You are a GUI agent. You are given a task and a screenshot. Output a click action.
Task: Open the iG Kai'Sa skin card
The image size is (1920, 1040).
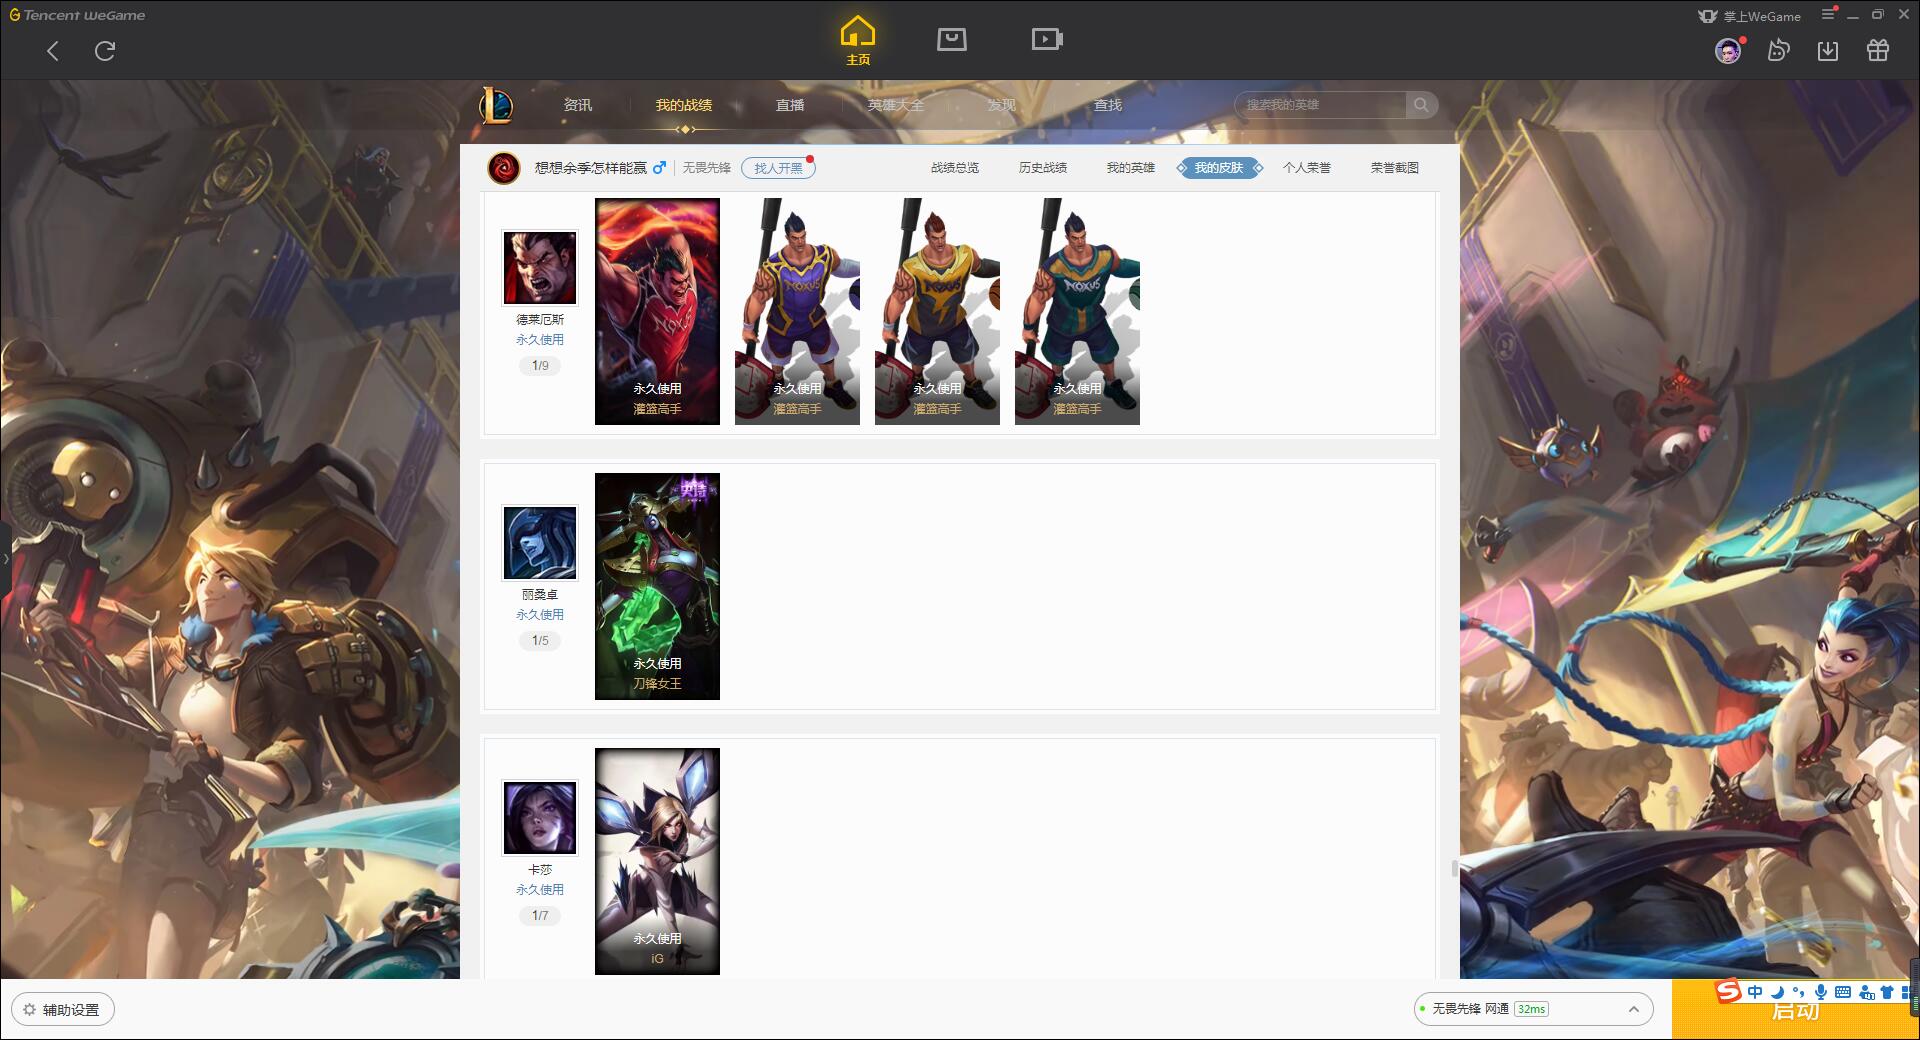point(657,861)
